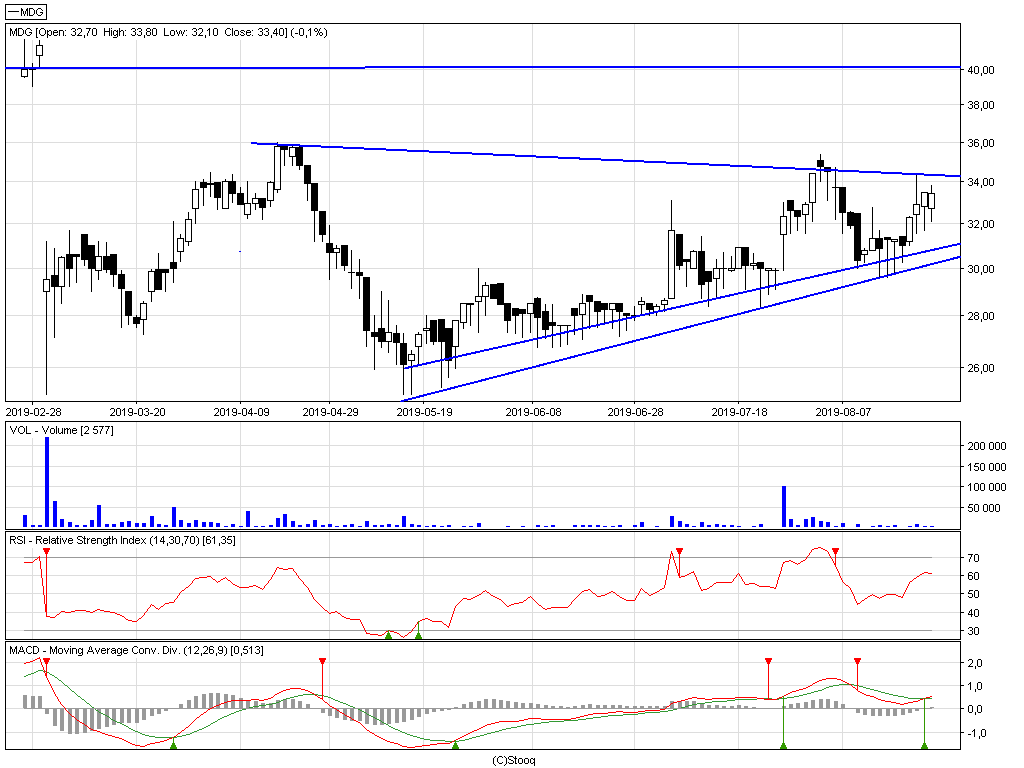The image size is (1024, 768).
Task: Click the 26,00 price axis label
Action: (x=980, y=368)
